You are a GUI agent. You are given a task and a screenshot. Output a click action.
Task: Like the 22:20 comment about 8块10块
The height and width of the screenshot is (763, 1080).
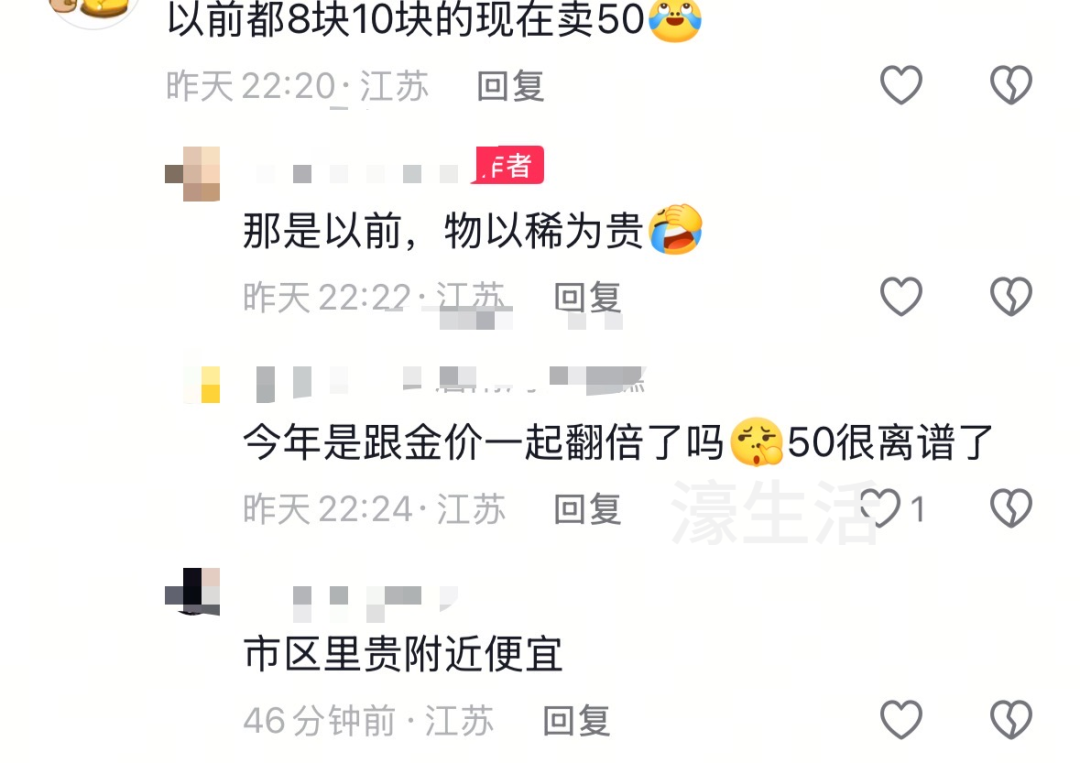coord(901,85)
